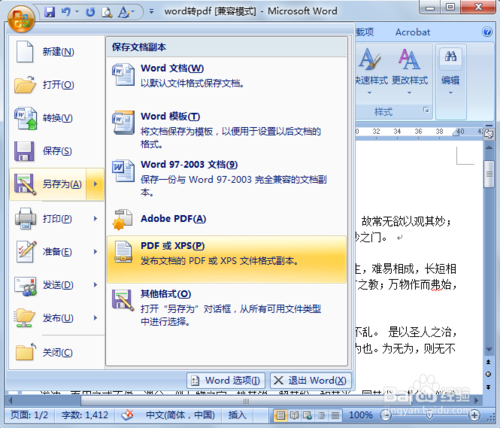This screenshot has width=500, height=428.
Task: Click the Office button orb
Action: tap(21, 19)
